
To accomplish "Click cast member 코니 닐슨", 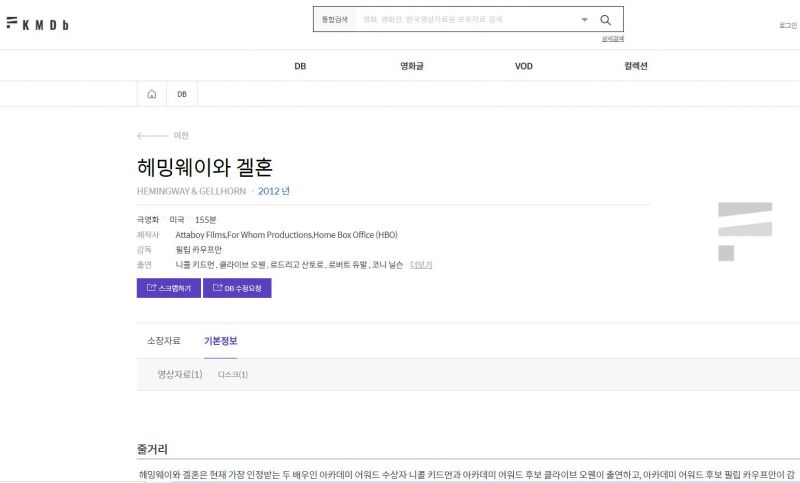I will click(387, 265).
